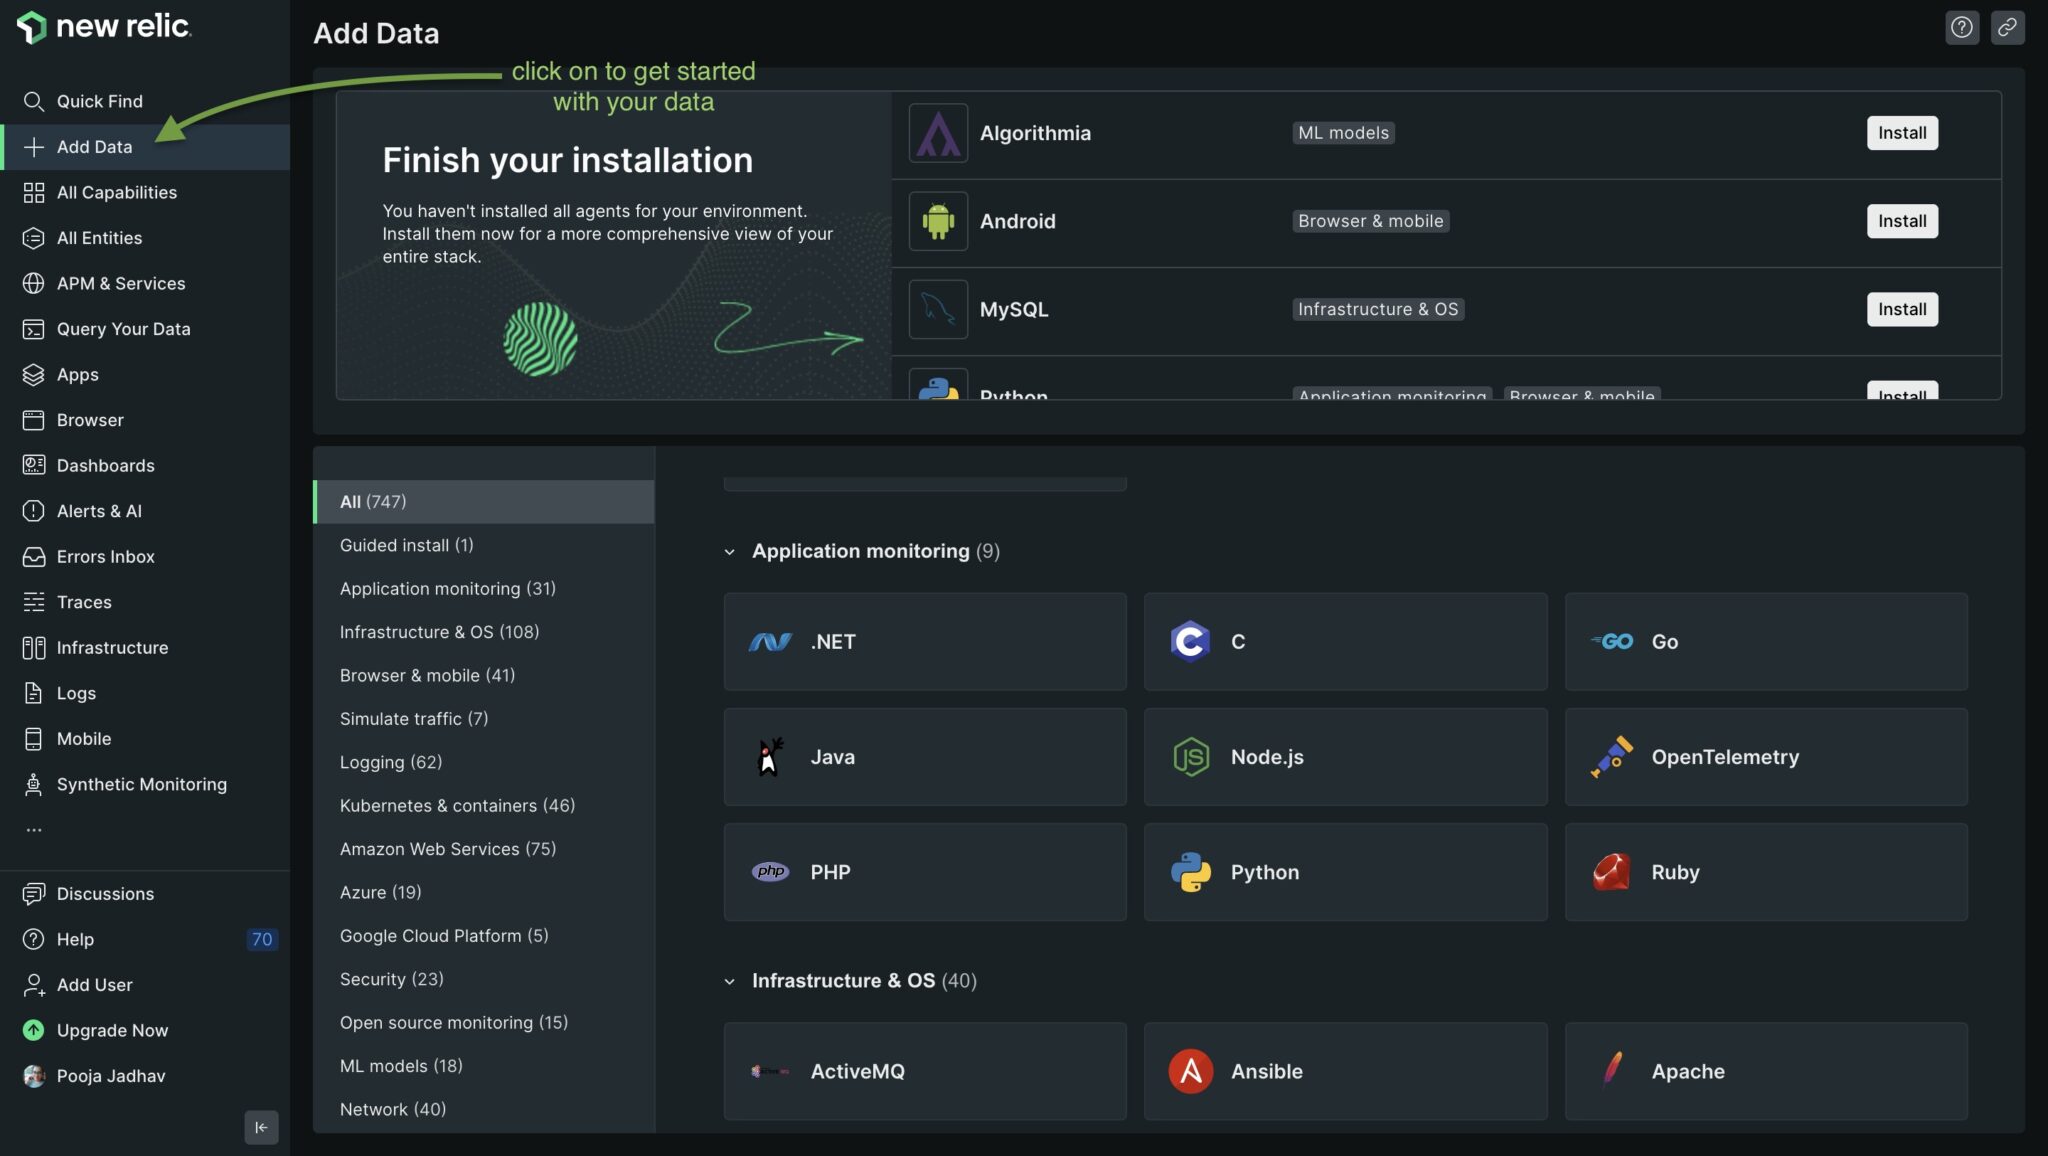This screenshot has width=2048, height=1156.
Task: Select the Node.js tile
Action: tap(1345, 757)
